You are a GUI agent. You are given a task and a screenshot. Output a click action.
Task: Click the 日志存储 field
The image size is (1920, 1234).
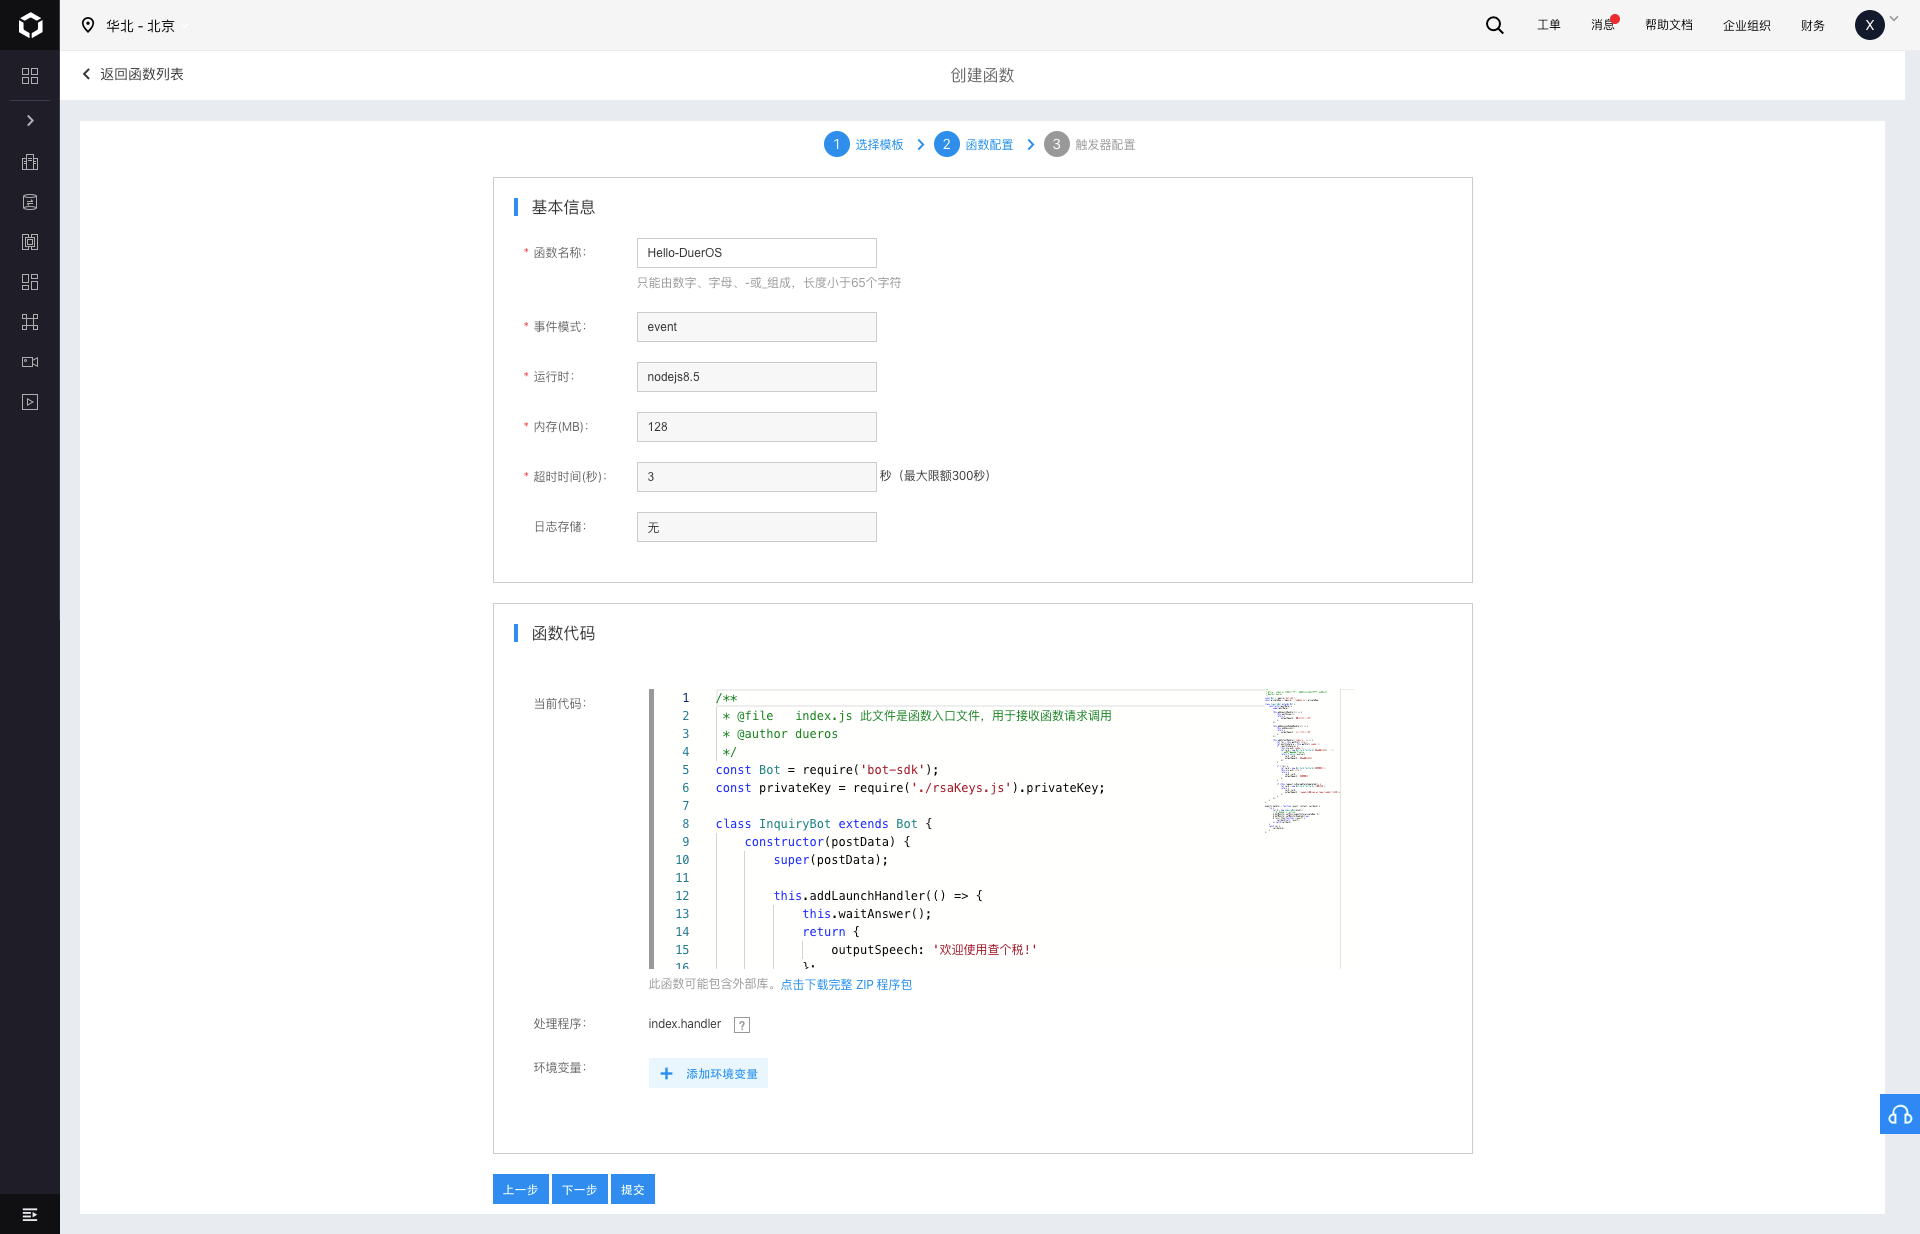click(x=757, y=527)
